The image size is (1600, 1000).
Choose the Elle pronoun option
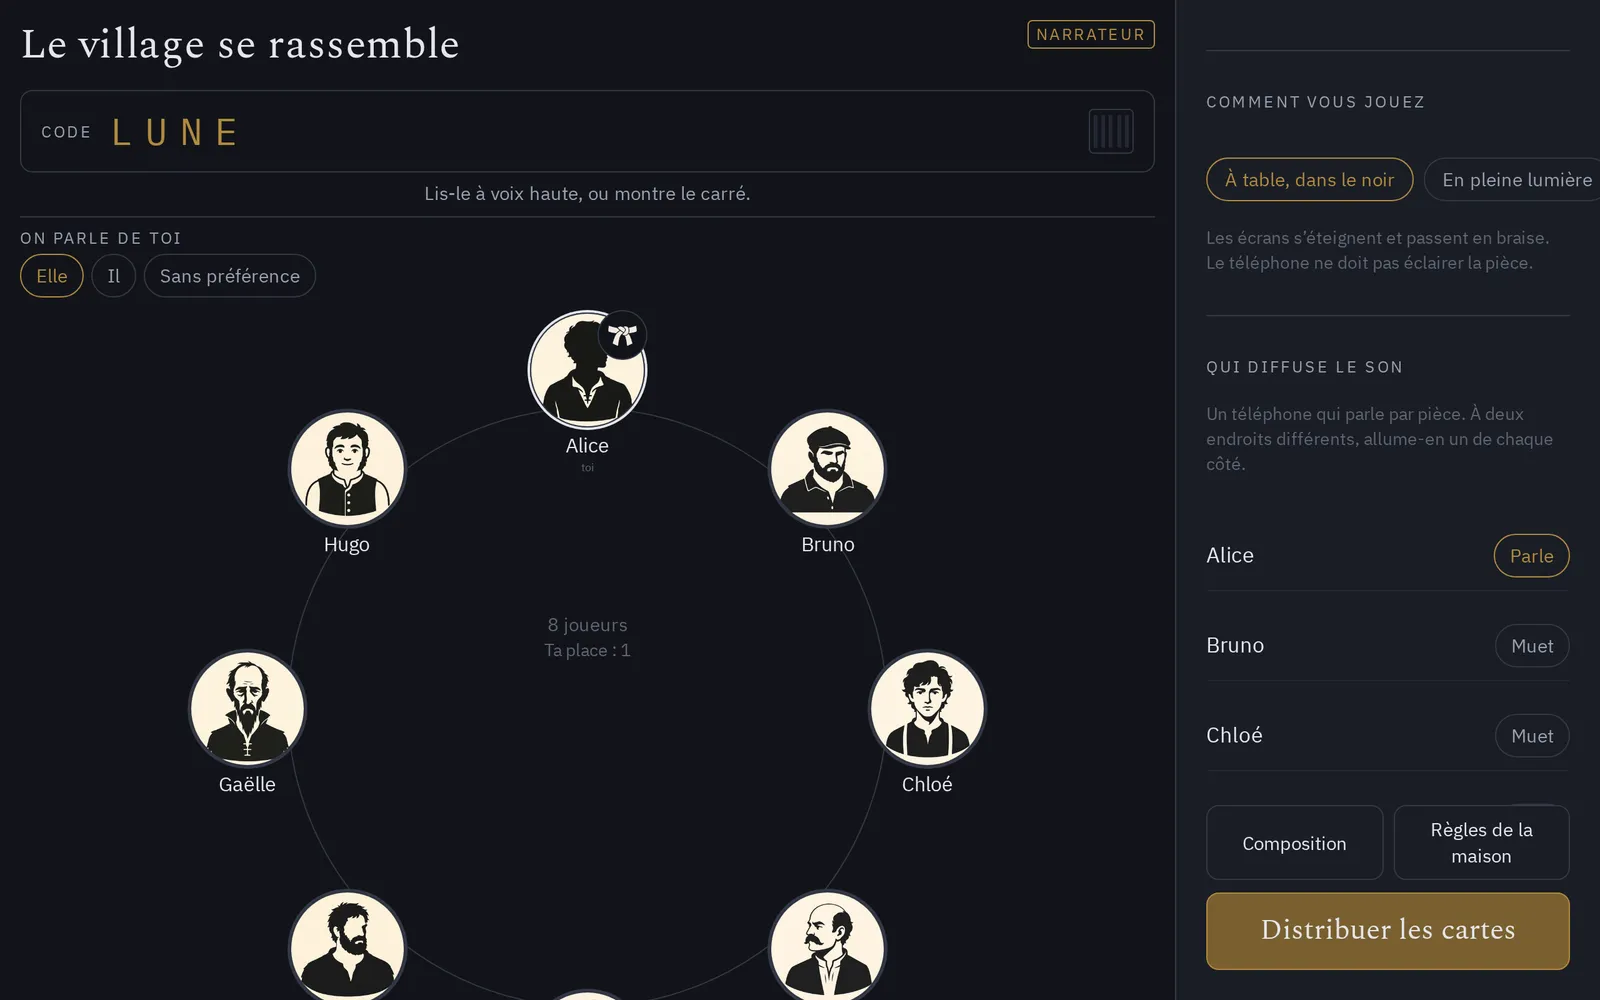(52, 276)
